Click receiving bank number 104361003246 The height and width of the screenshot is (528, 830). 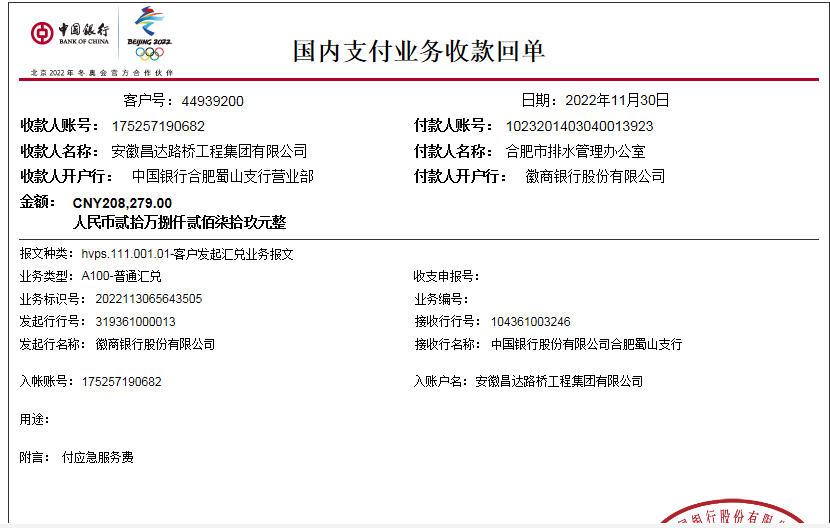pyautogui.click(x=530, y=322)
